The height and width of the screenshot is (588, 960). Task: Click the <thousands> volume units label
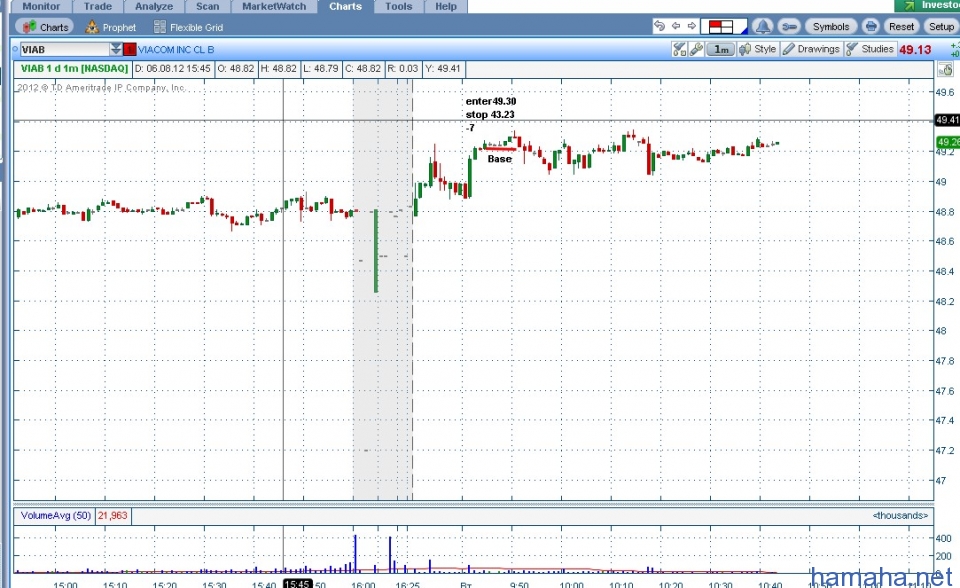900,516
